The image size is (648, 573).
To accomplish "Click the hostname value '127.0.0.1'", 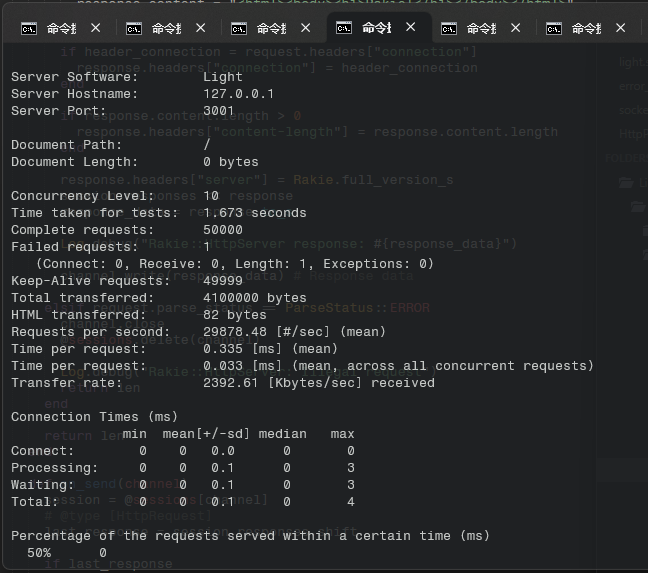I will [238, 94].
